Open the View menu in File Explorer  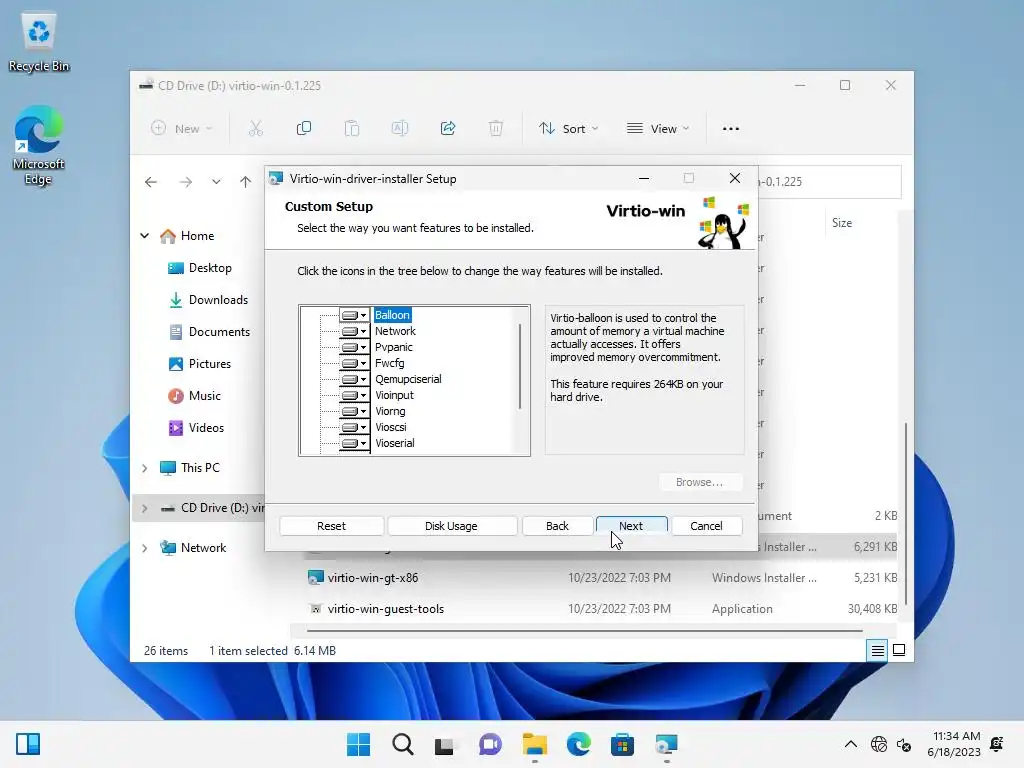[x=658, y=129]
